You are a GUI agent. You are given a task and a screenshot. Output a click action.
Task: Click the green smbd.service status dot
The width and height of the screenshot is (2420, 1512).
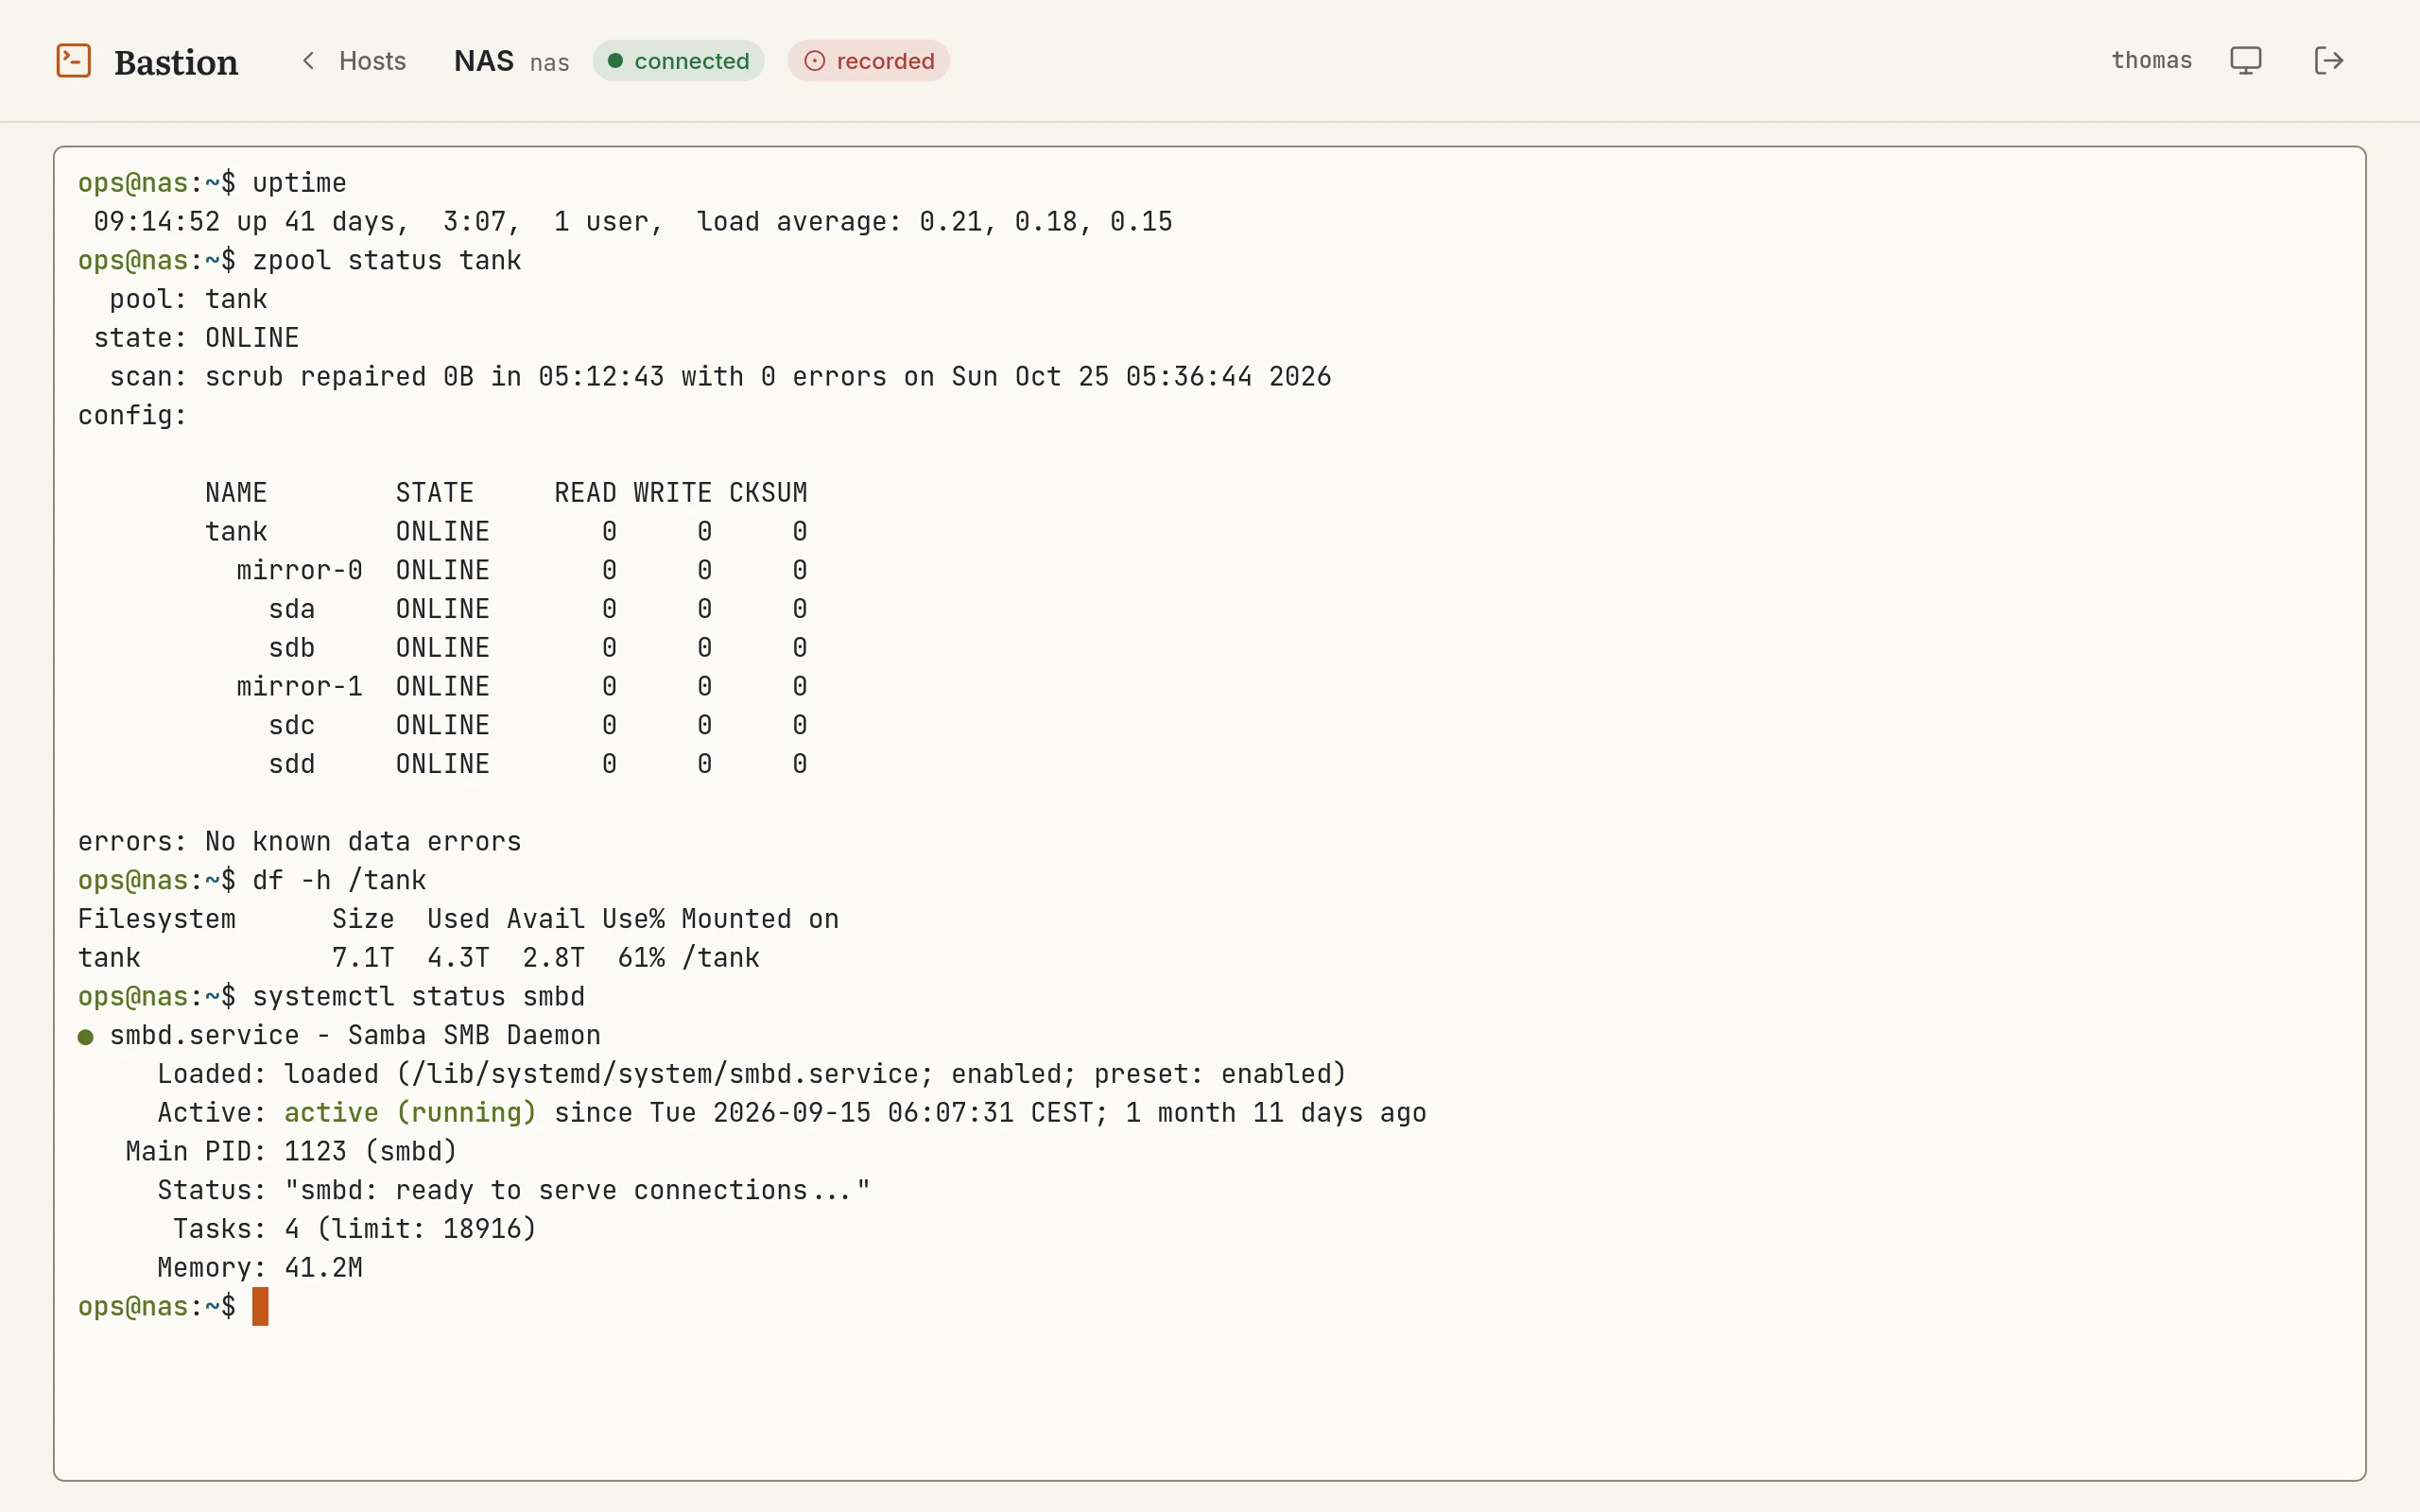pos(86,1037)
